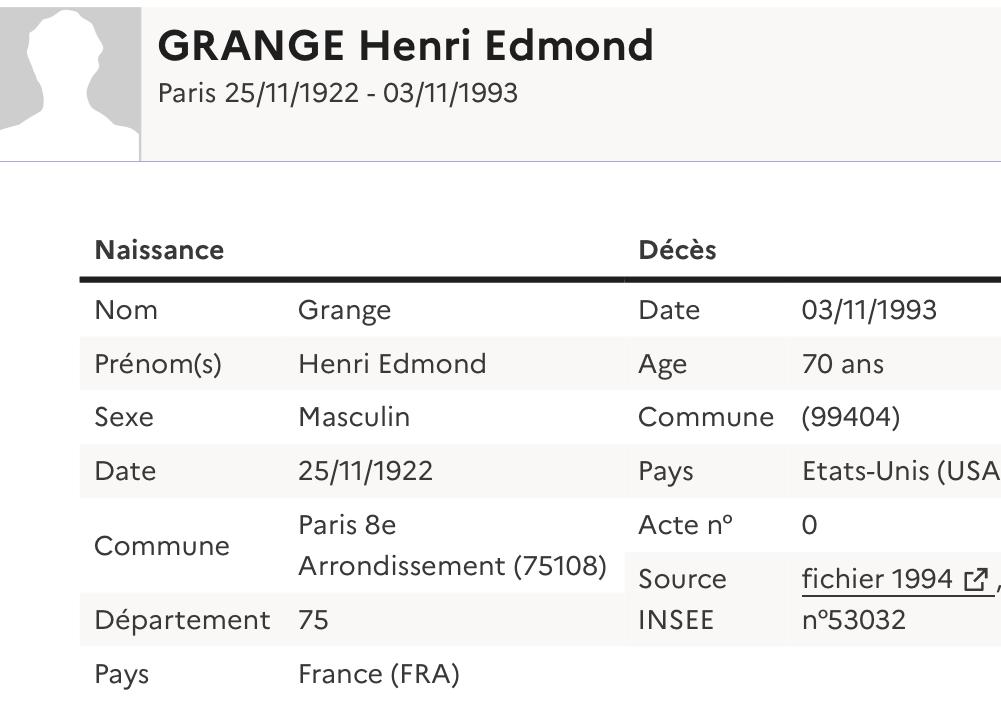Click the external link icon beside fichier 1994
The width and height of the screenshot is (1001, 711).
975,580
